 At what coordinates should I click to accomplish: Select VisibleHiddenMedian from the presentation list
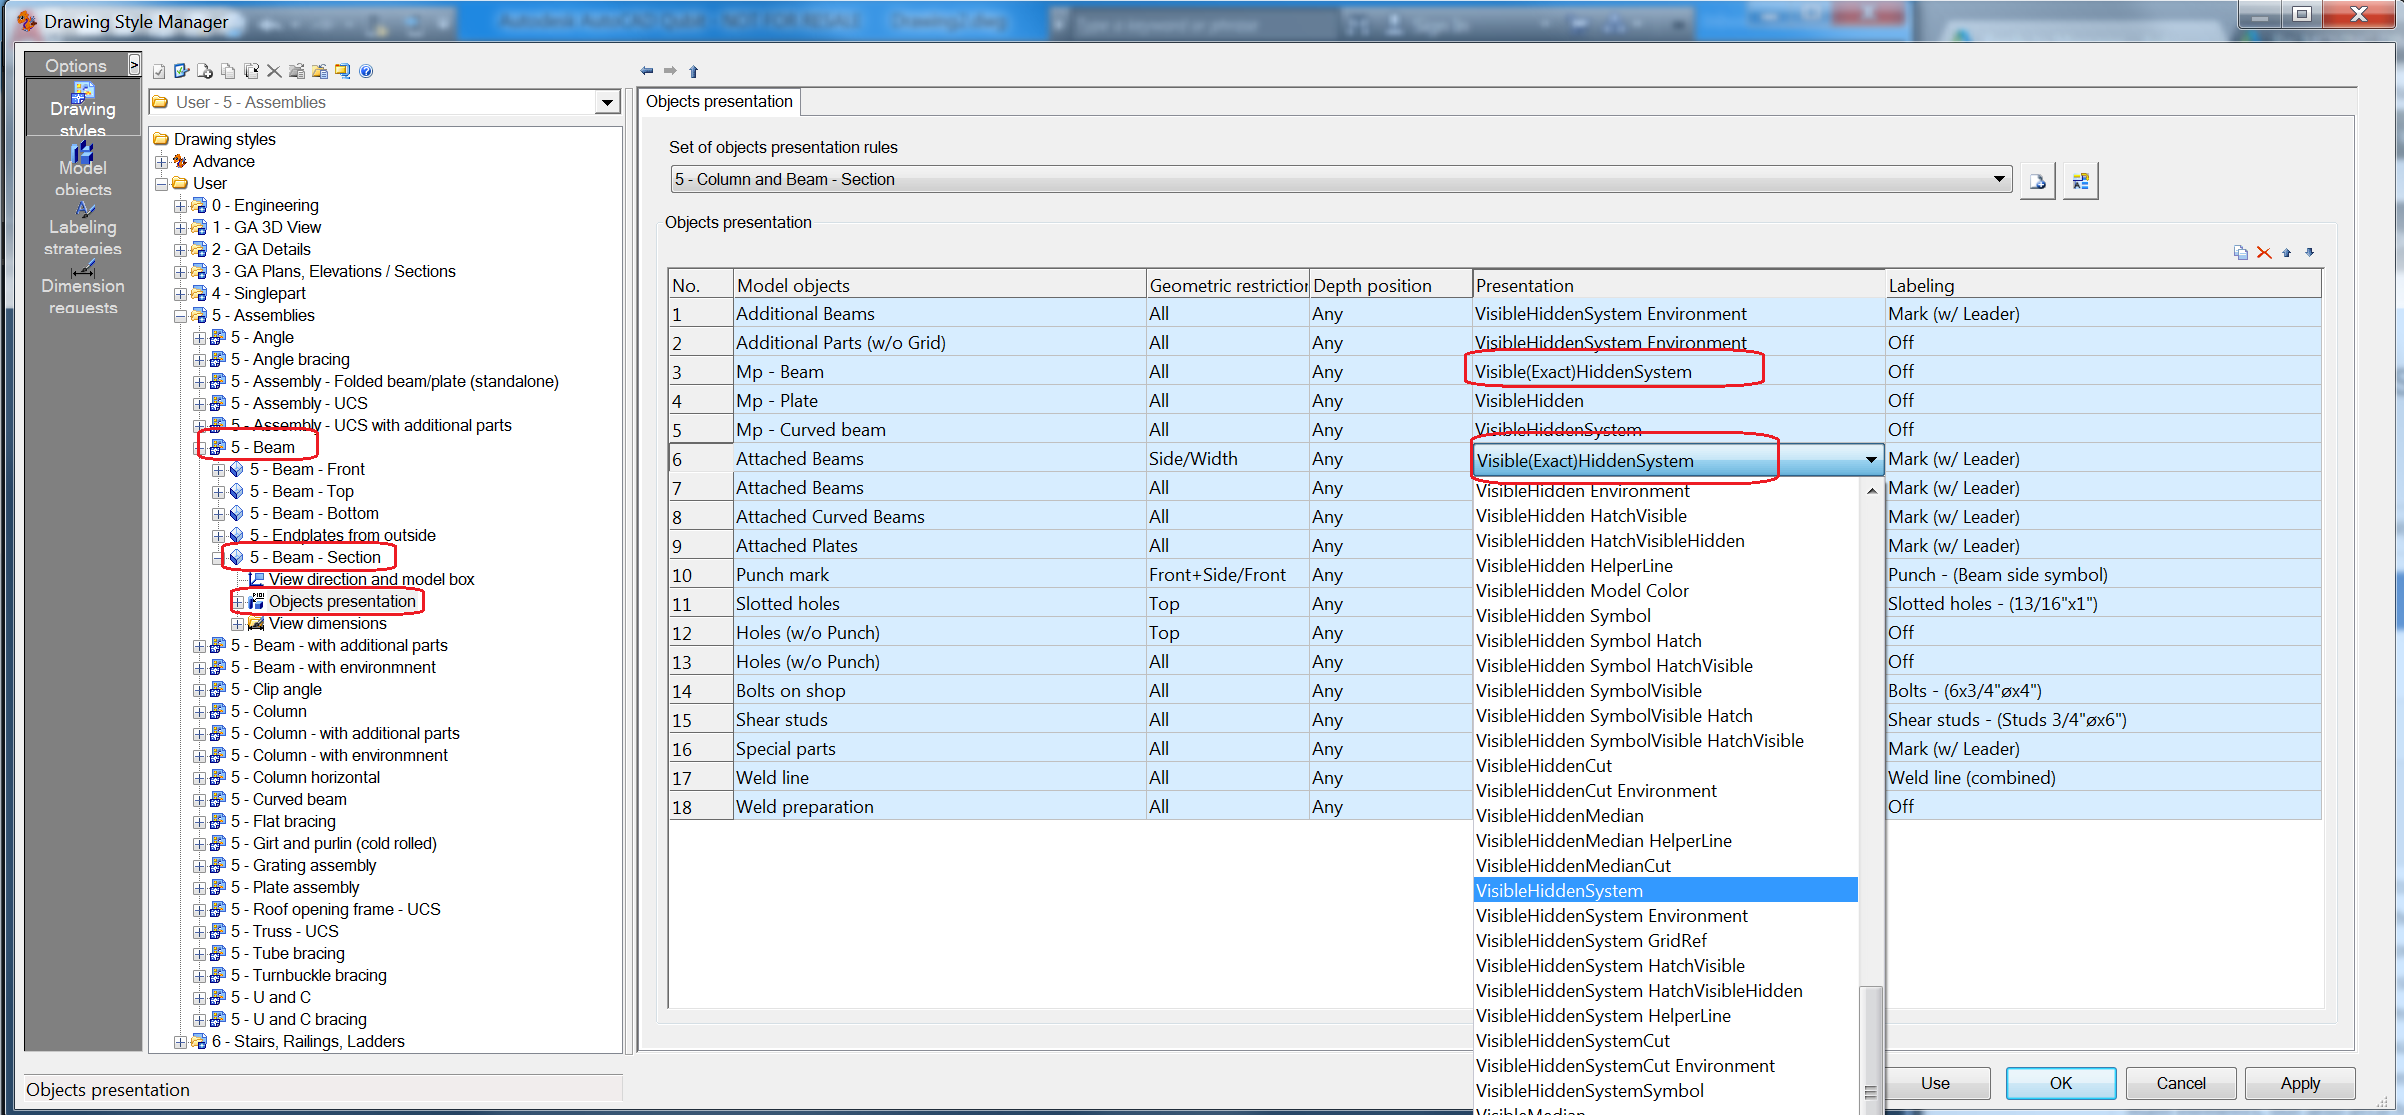click(x=1558, y=815)
